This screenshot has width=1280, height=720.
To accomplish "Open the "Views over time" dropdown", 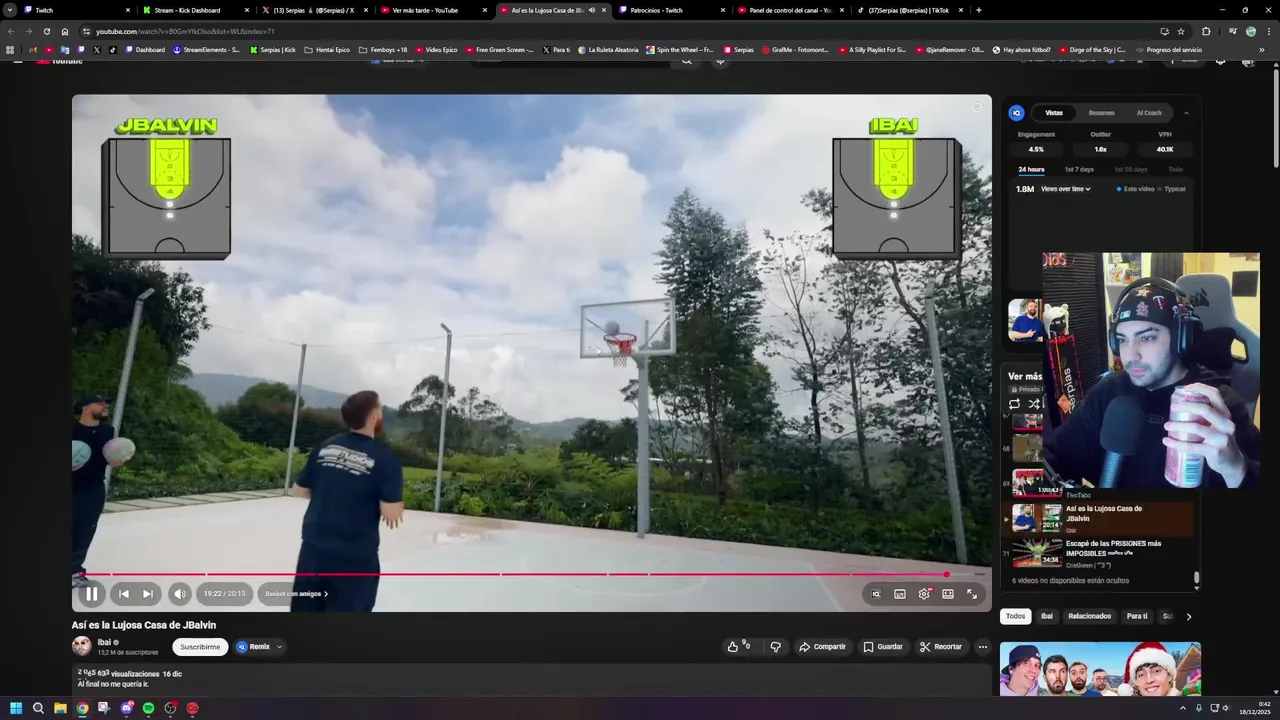I will pos(1065,189).
